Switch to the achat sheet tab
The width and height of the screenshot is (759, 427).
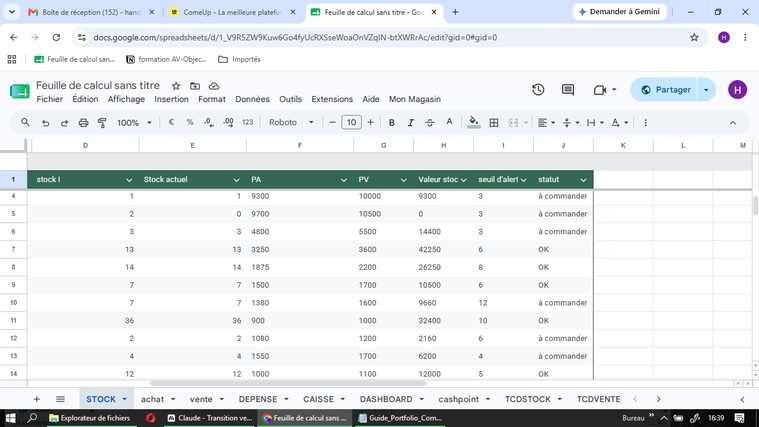tap(152, 399)
